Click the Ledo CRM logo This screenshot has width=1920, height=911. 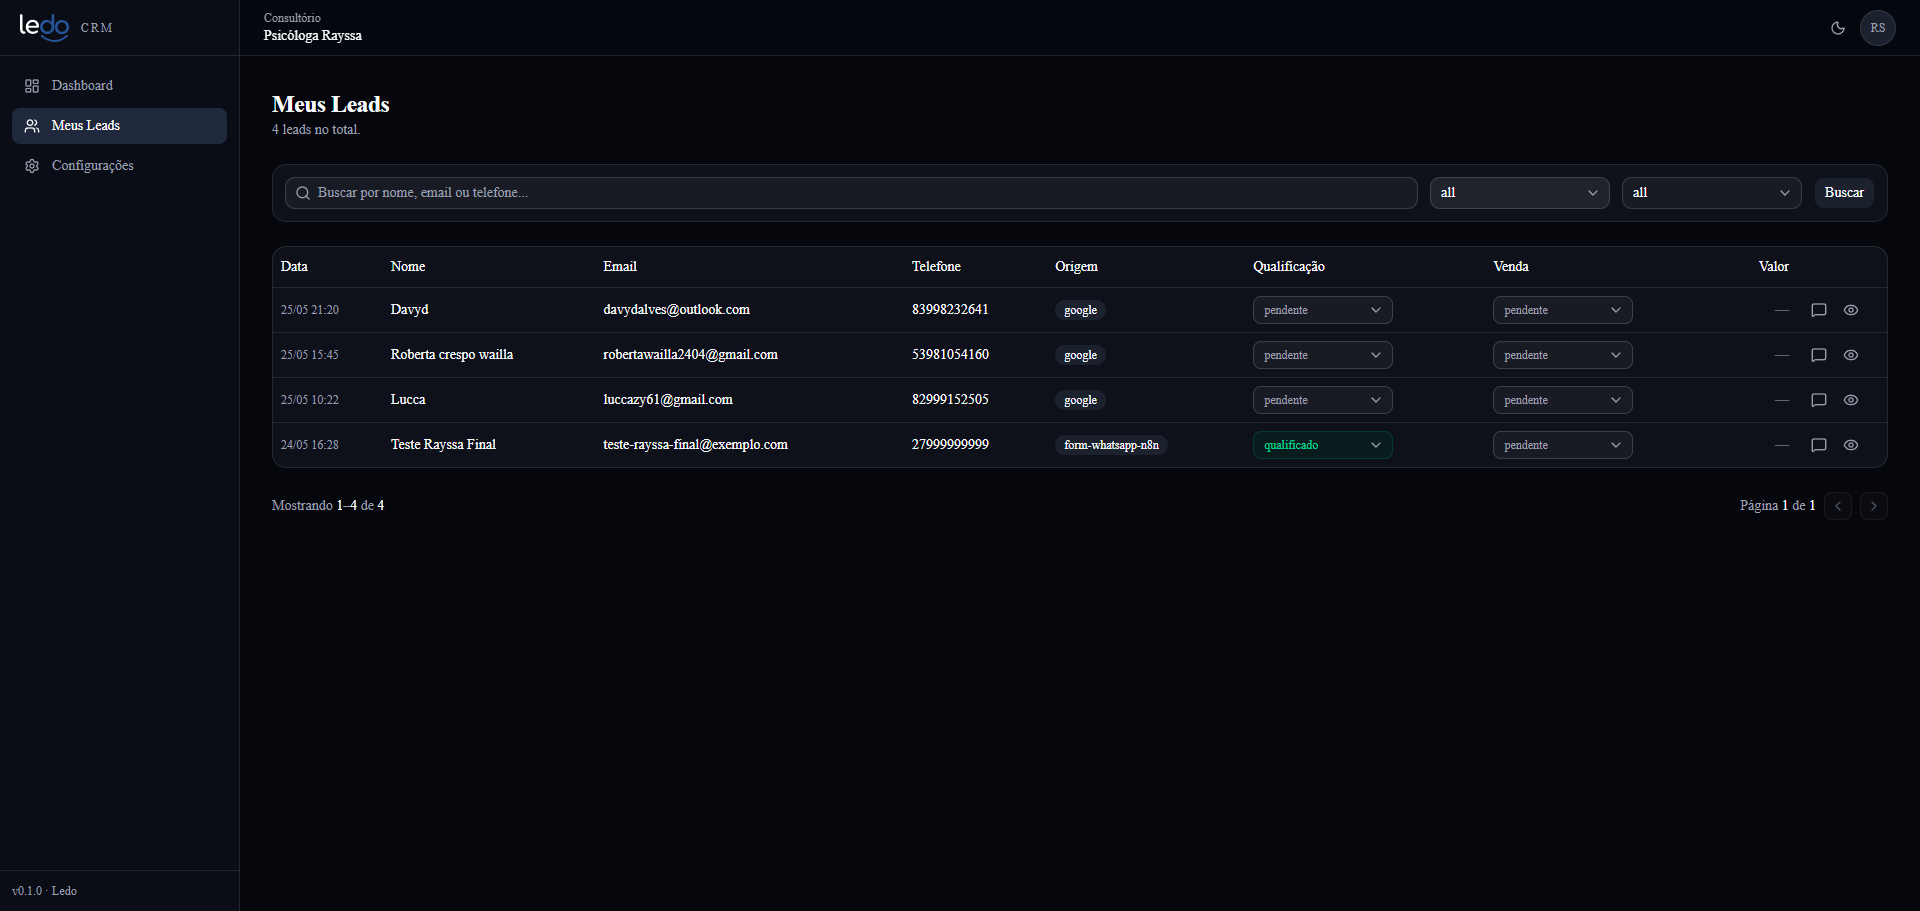pos(66,27)
